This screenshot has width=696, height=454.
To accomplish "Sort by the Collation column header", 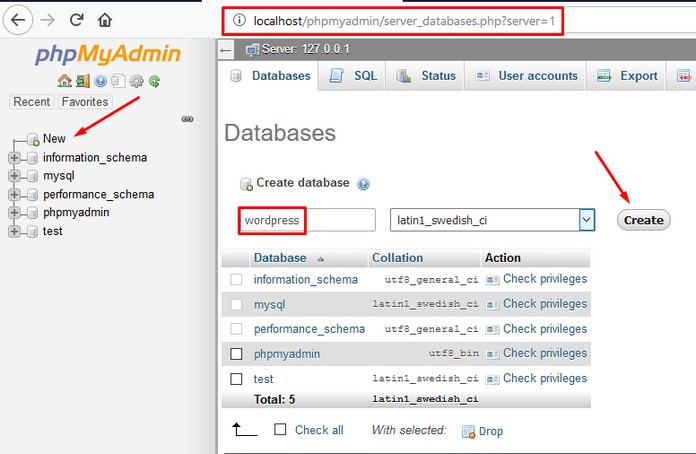I will 397,258.
